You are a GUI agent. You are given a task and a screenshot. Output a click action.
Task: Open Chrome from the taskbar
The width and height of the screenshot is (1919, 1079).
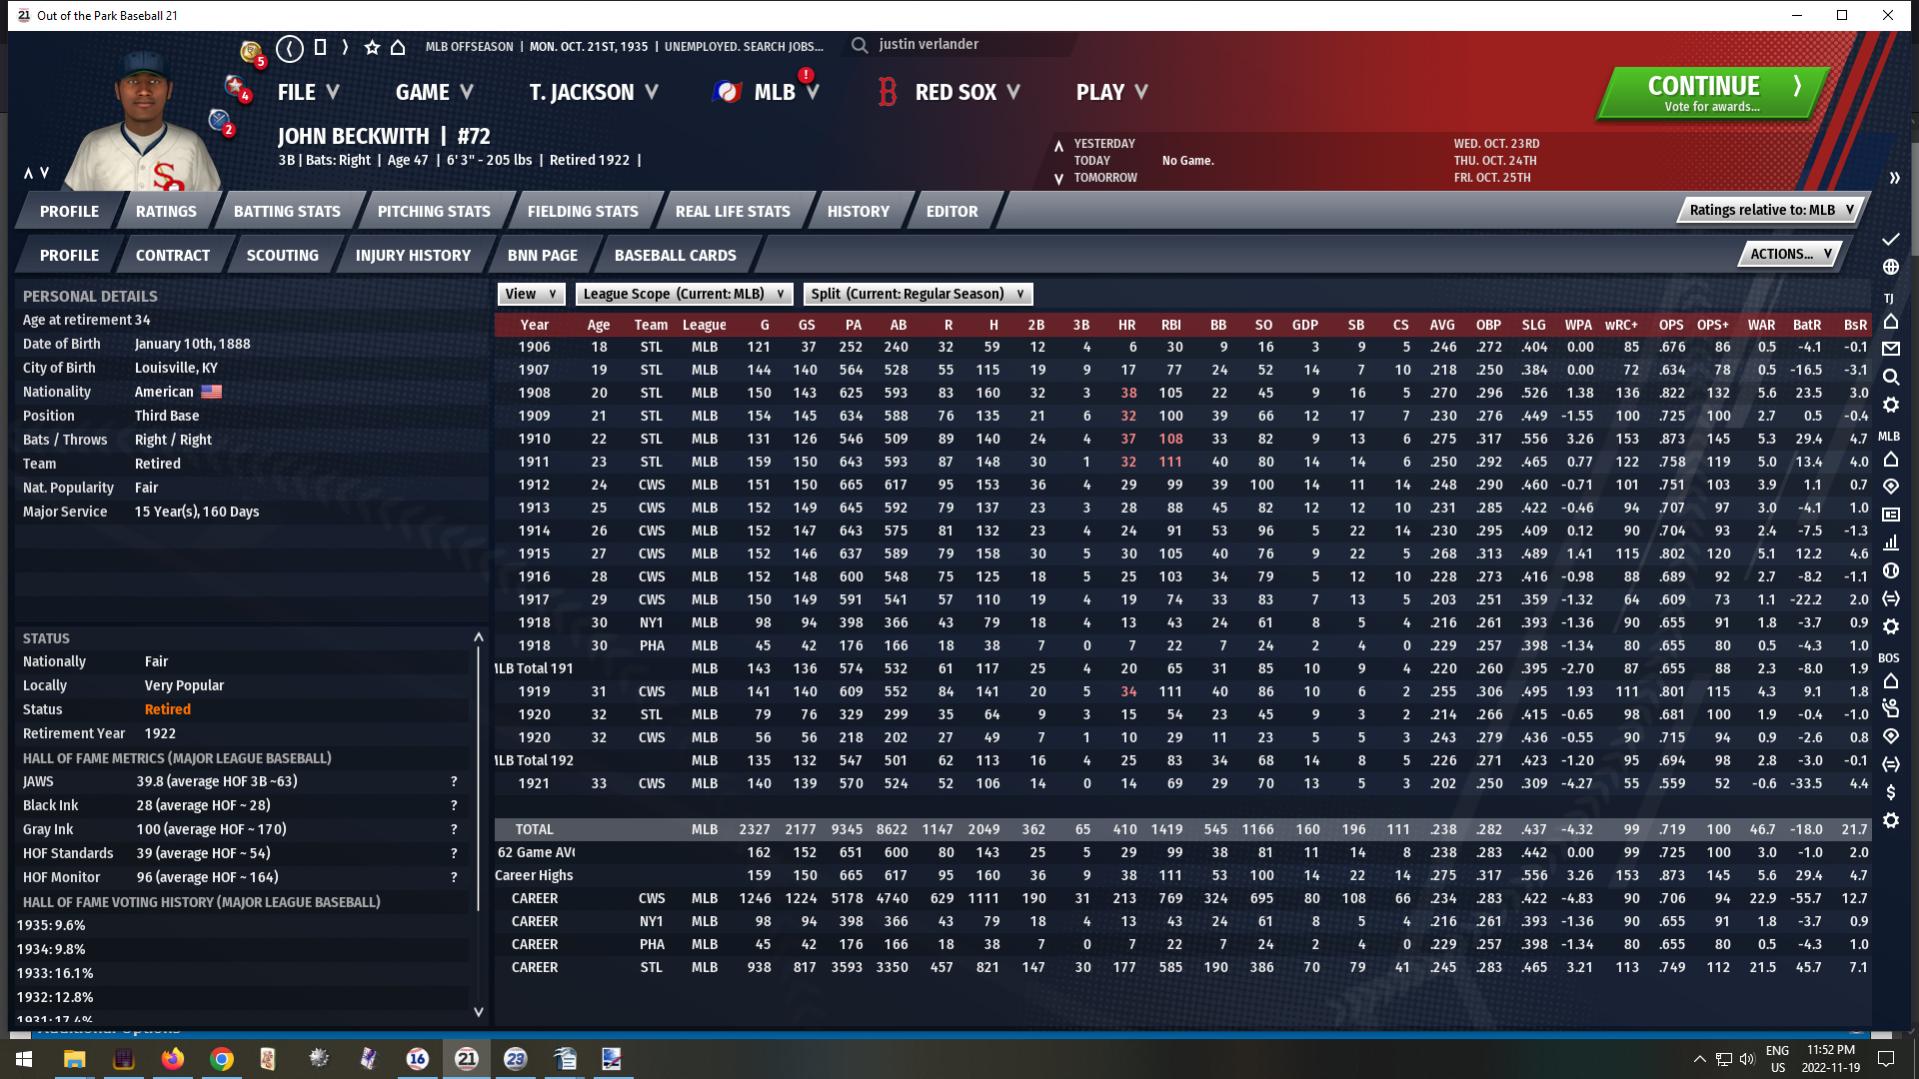[x=221, y=1058]
